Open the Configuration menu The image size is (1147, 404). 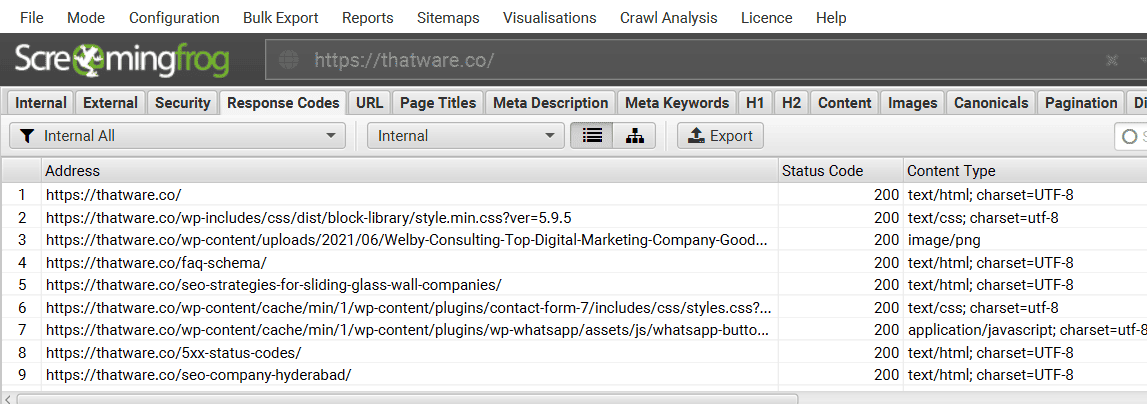tap(174, 18)
